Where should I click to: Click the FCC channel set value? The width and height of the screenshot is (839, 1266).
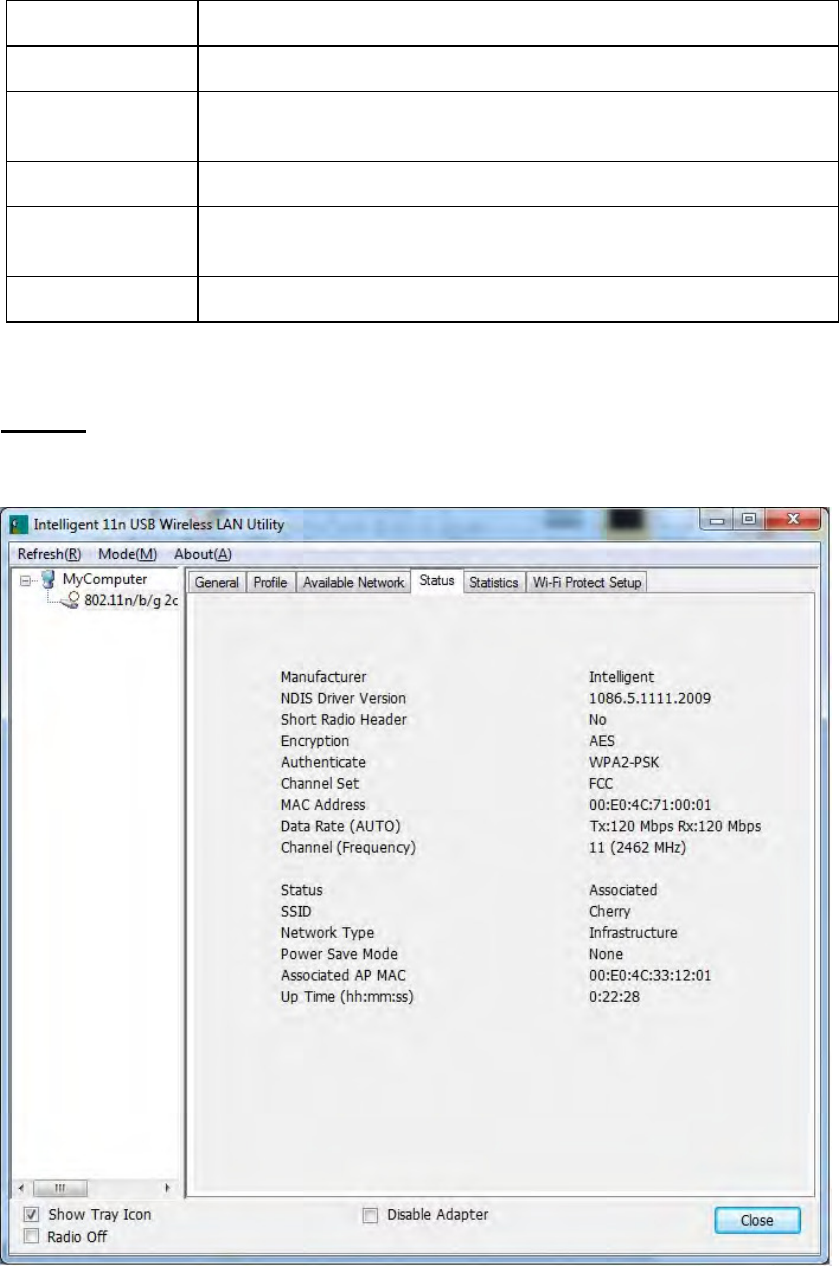coord(600,784)
